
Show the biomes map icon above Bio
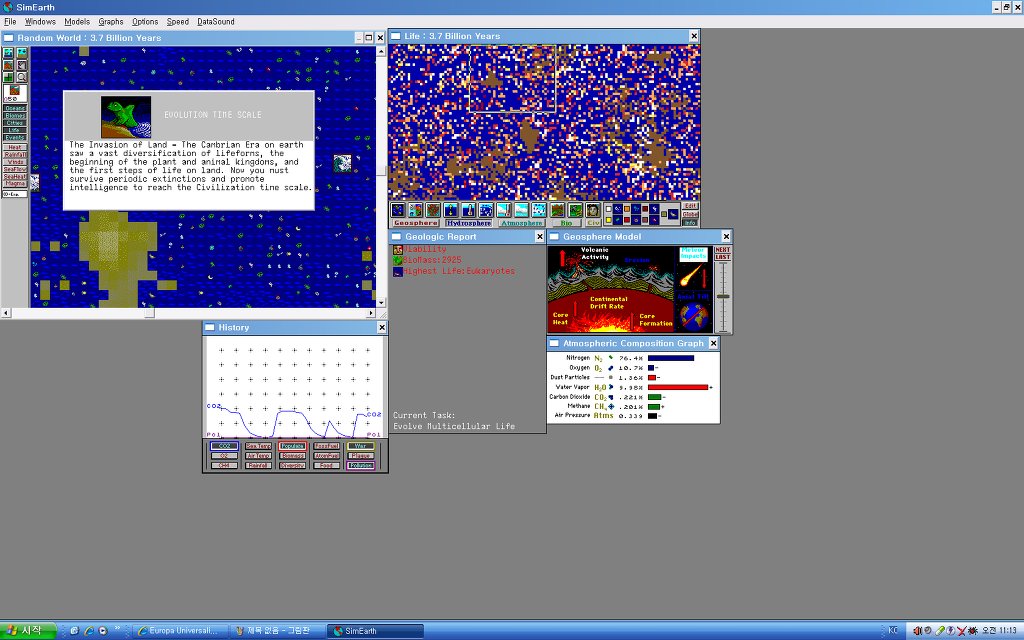point(557,210)
